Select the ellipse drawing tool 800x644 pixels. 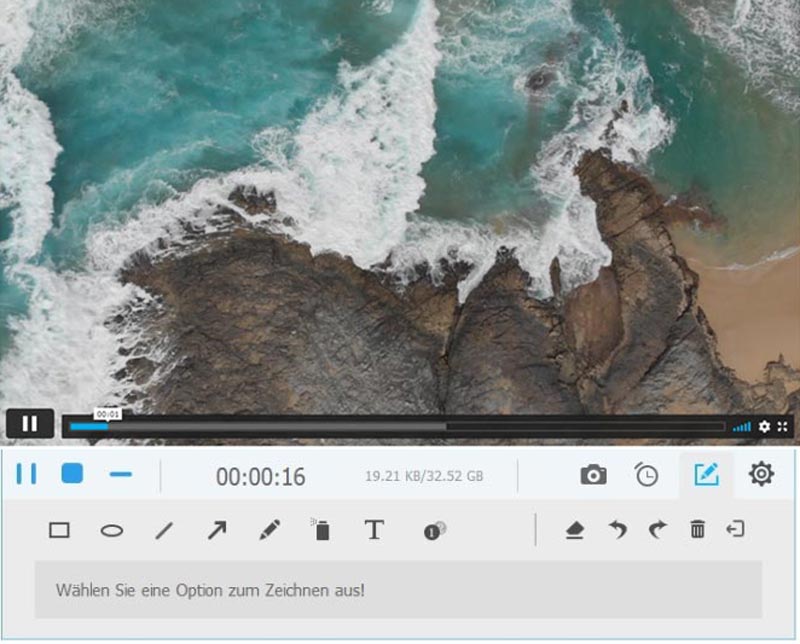(x=112, y=530)
